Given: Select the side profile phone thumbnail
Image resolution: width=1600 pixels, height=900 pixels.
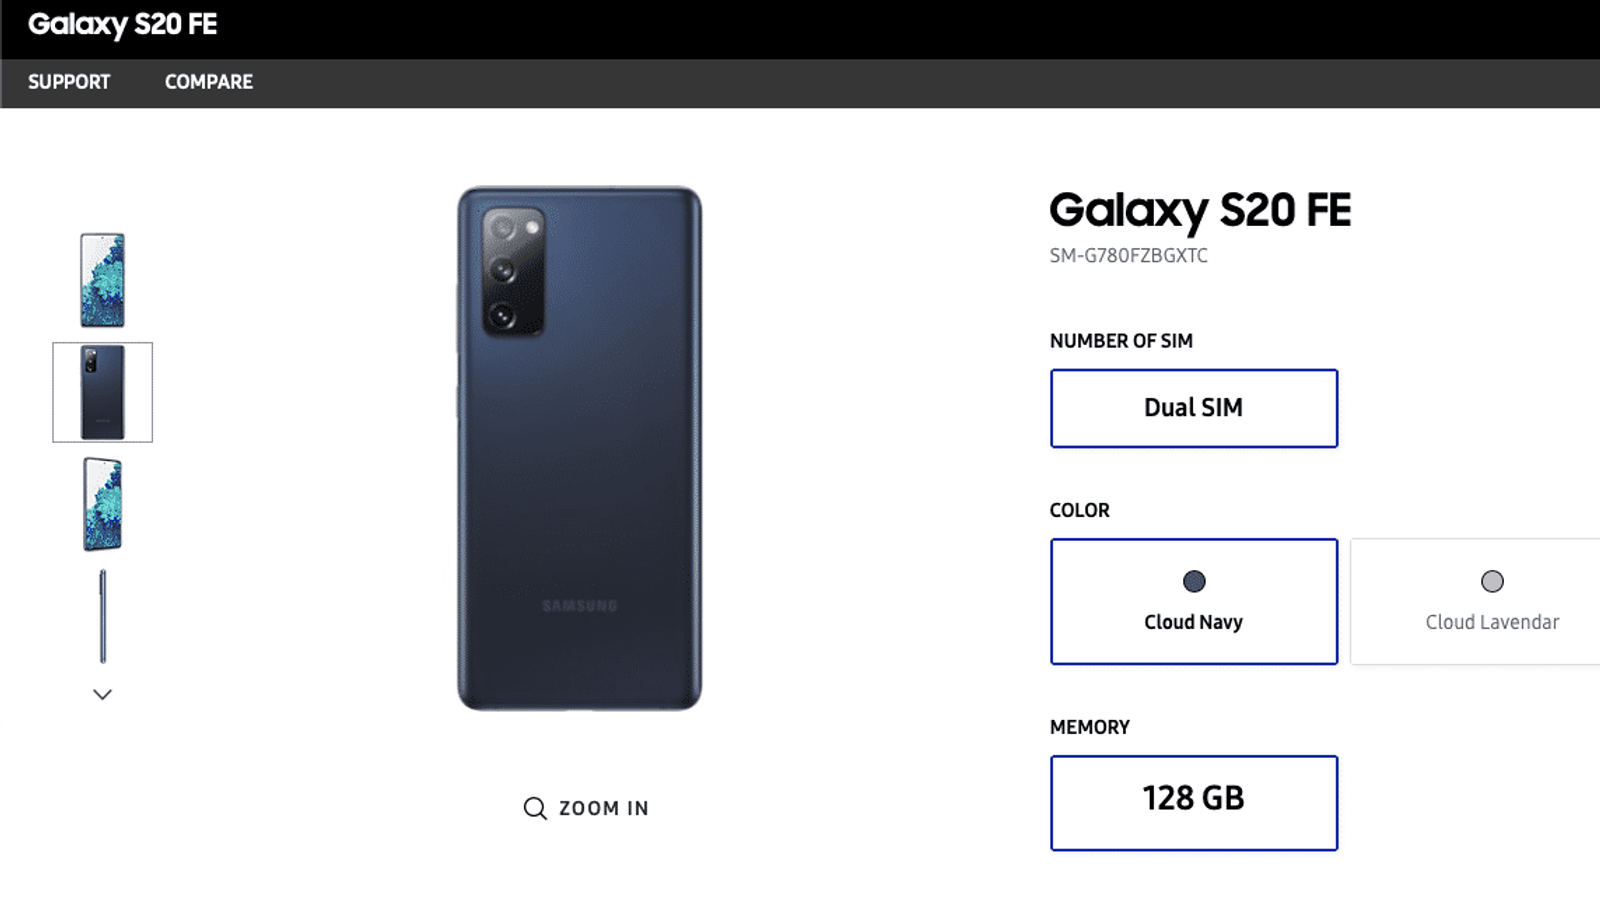Looking at the screenshot, I should pyautogui.click(x=102, y=616).
